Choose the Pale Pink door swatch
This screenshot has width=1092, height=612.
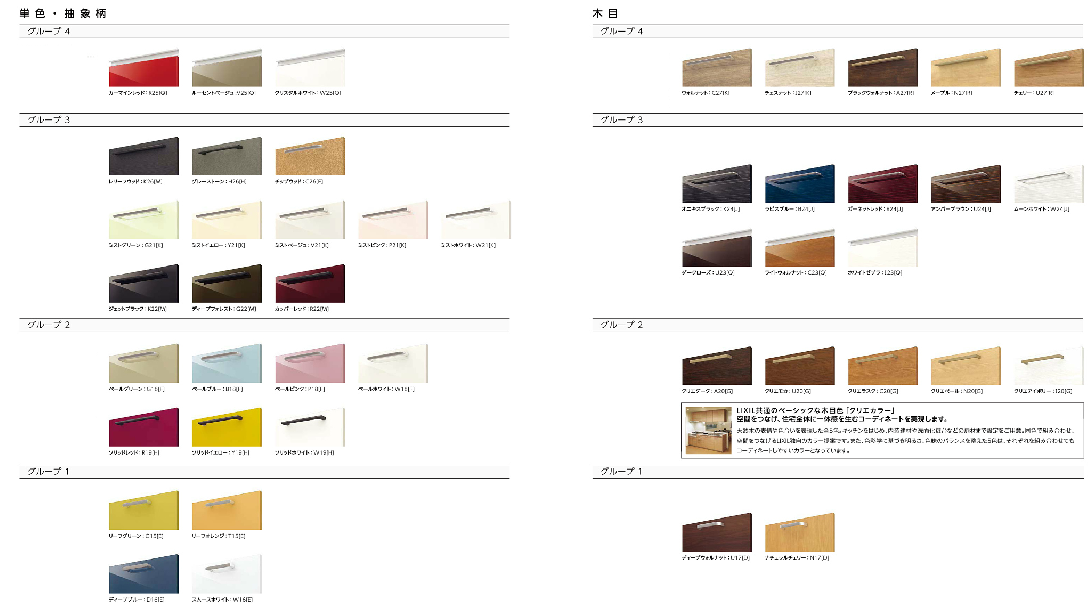point(310,364)
